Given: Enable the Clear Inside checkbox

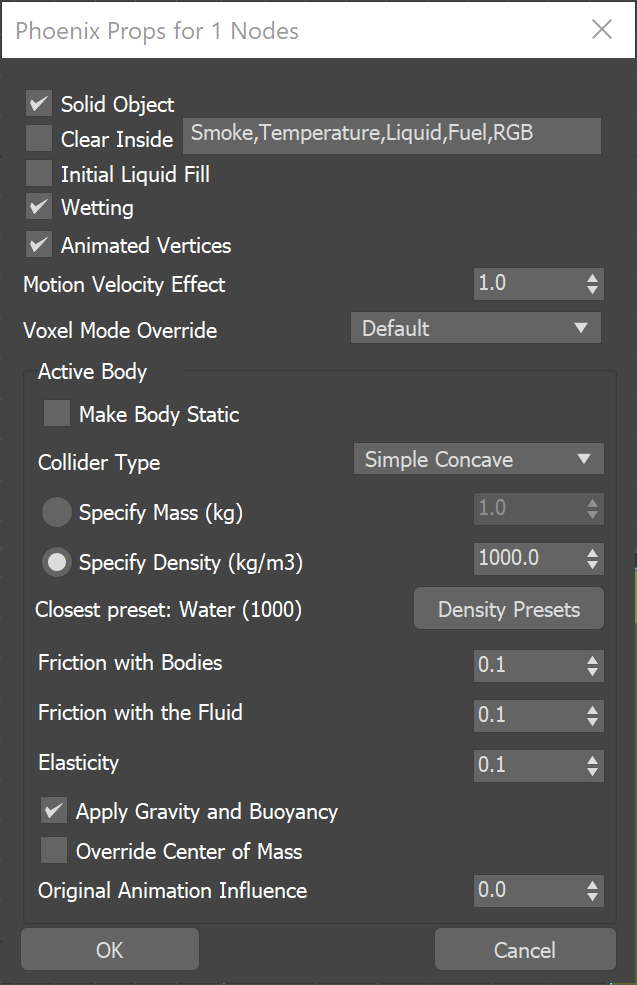Looking at the screenshot, I should click(x=38, y=138).
